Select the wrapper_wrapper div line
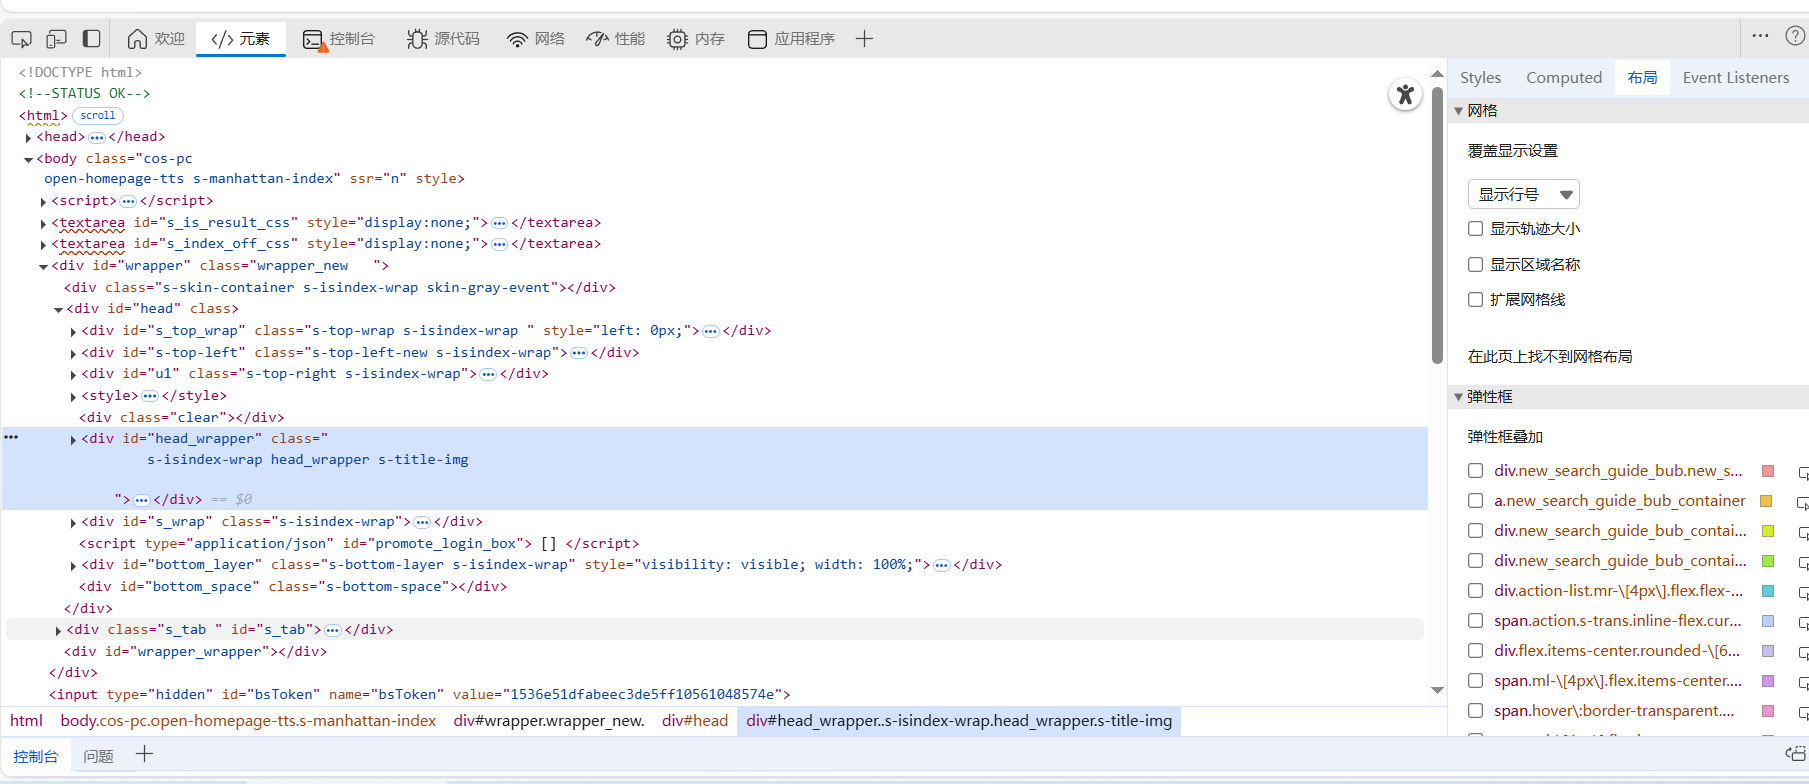This screenshot has height=784, width=1809. click(x=196, y=652)
